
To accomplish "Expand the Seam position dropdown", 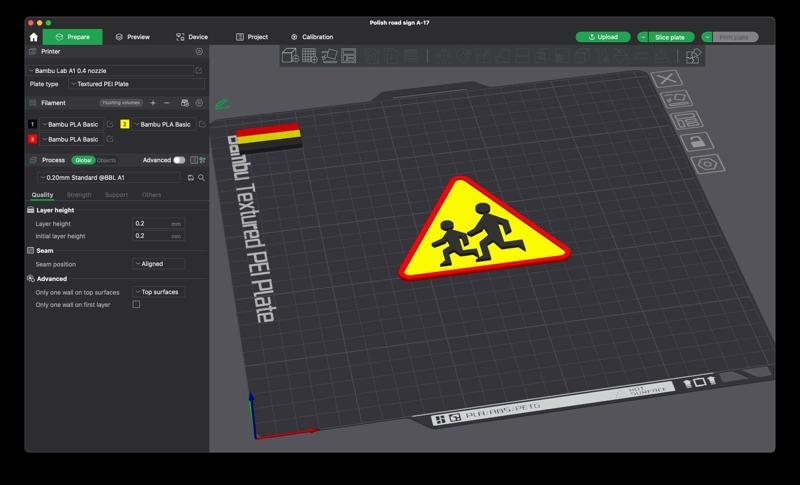I will (159, 264).
